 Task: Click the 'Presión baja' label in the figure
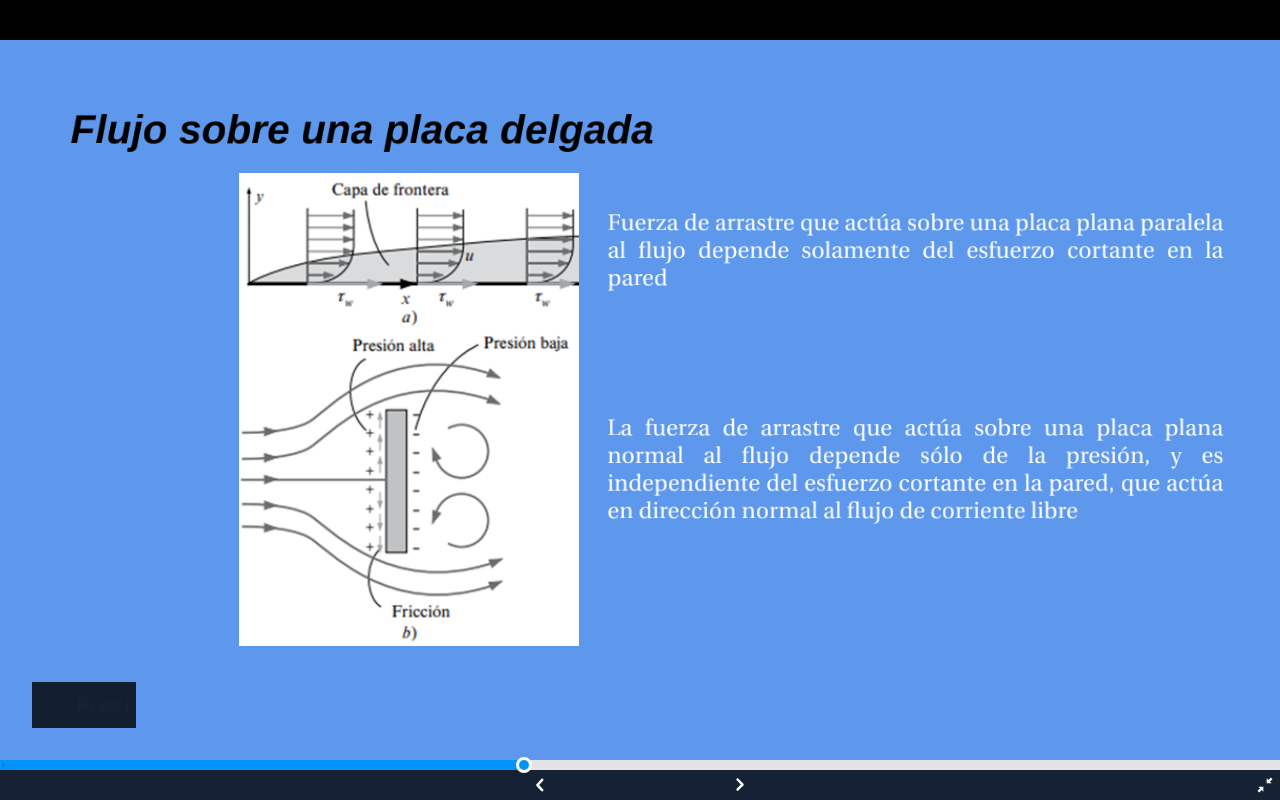coord(526,343)
